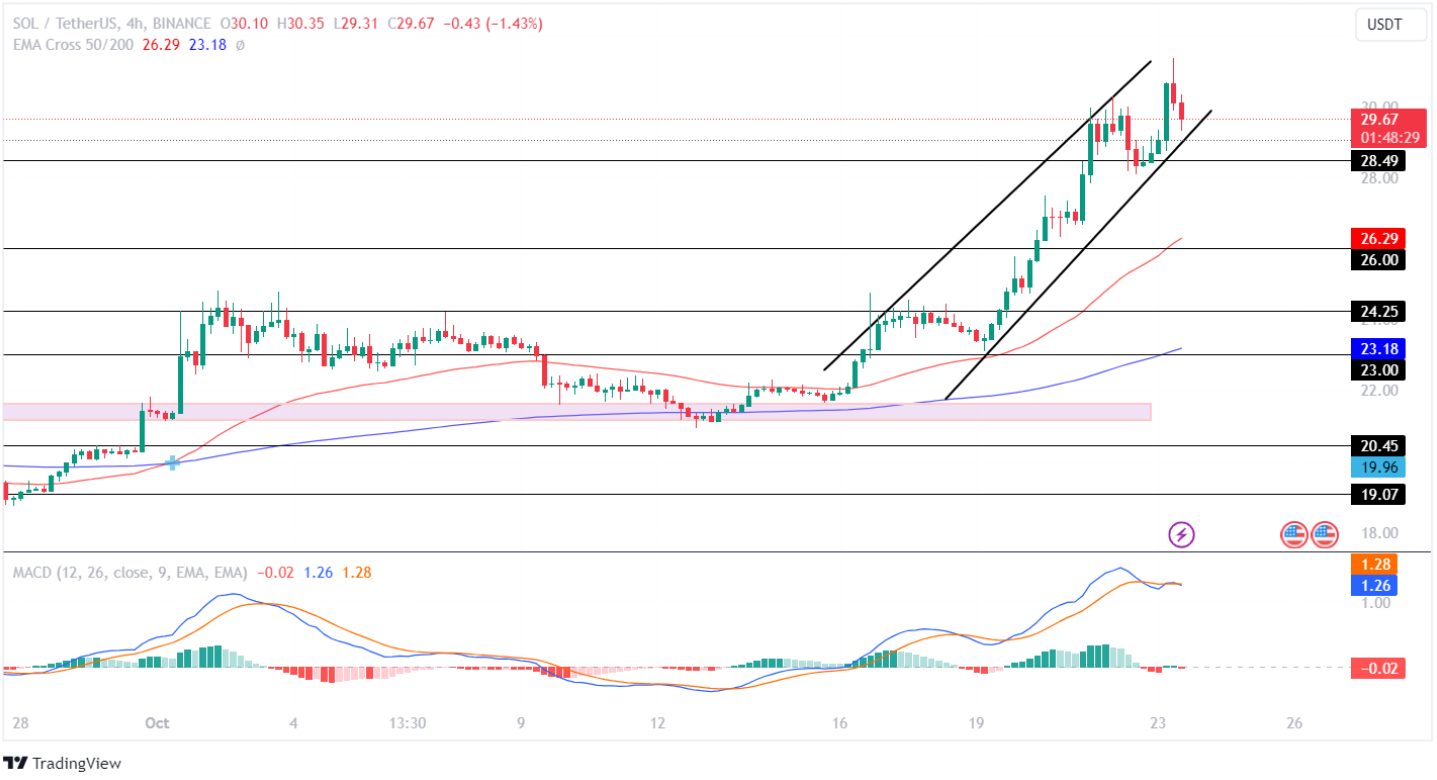Click the blue MACD value label 1.26
The width and height of the screenshot is (1437, 780).
tap(1375, 585)
